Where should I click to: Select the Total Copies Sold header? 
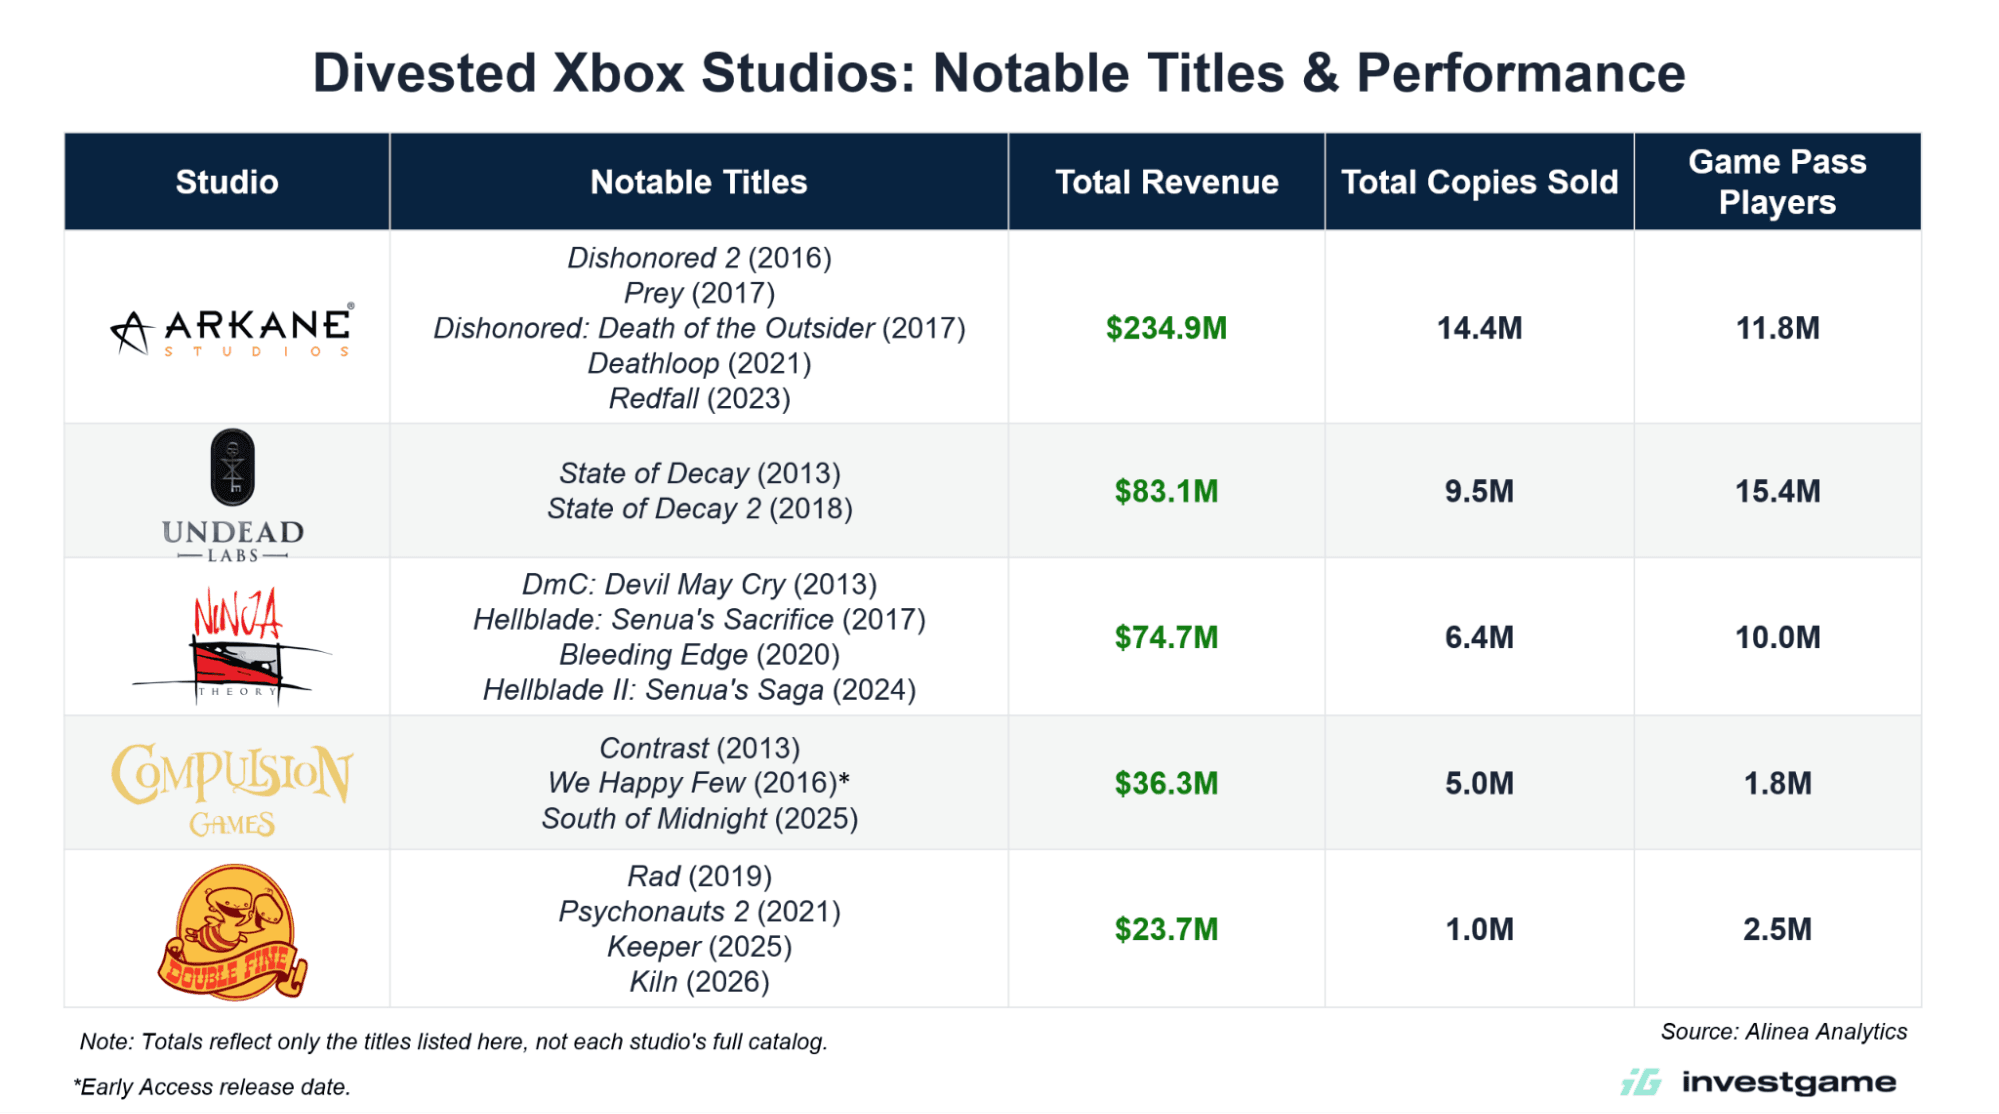pos(1479,182)
